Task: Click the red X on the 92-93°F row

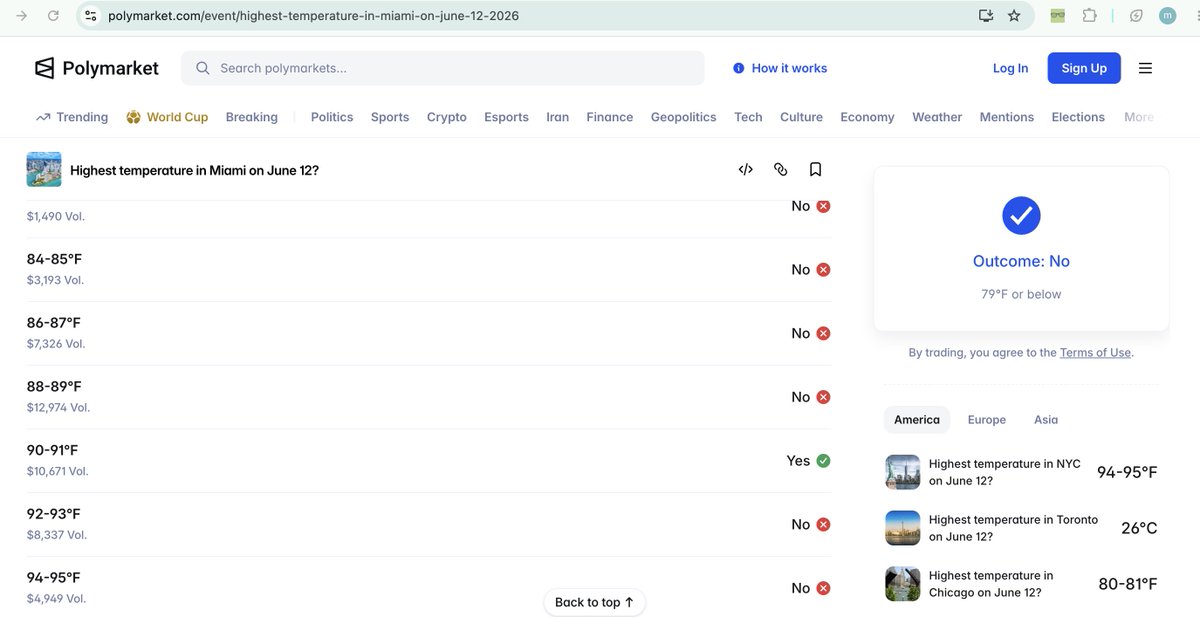Action: tap(824, 524)
